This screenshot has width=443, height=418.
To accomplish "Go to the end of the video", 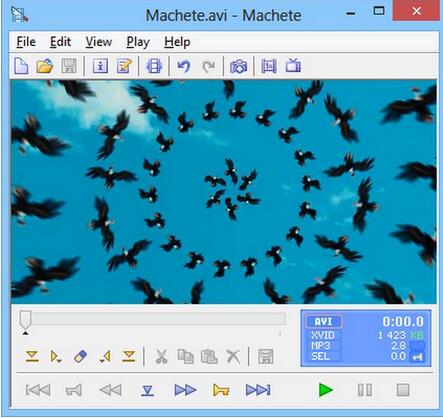I will [258, 390].
